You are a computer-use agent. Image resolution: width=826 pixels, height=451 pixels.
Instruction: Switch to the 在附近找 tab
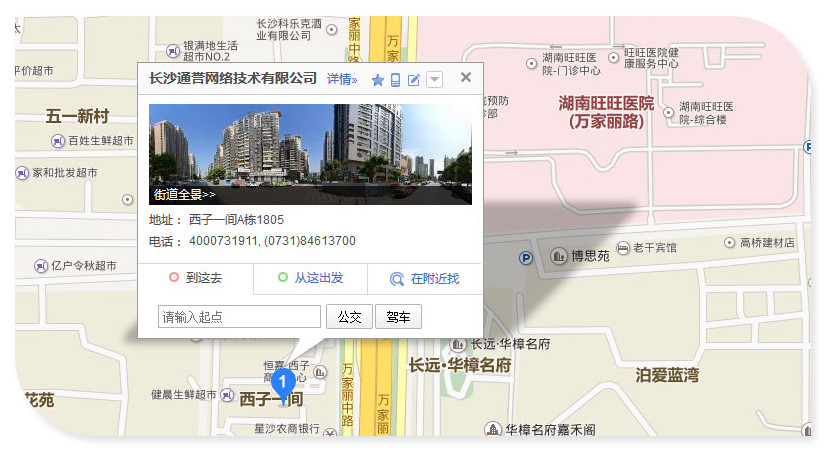click(425, 279)
